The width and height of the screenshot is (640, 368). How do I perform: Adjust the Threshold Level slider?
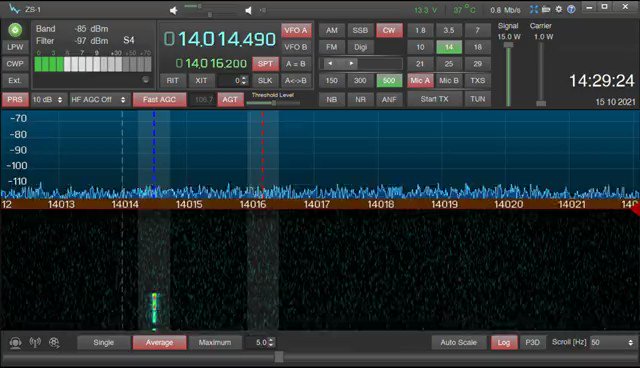tap(273, 103)
